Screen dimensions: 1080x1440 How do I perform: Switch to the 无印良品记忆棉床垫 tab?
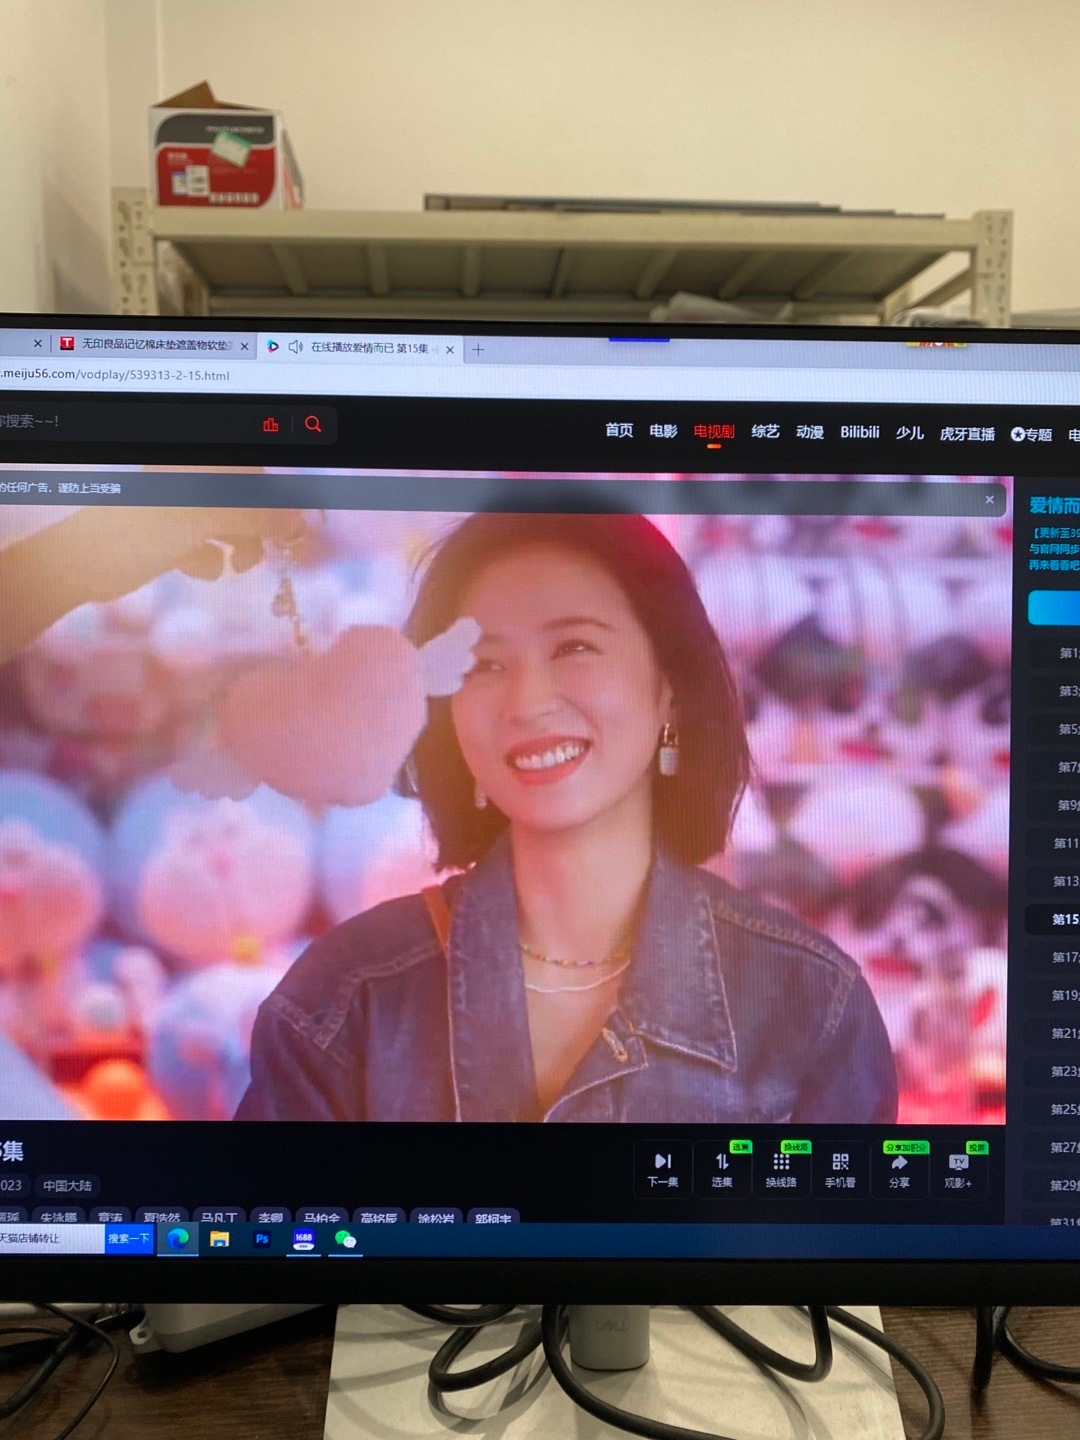[x=155, y=344]
